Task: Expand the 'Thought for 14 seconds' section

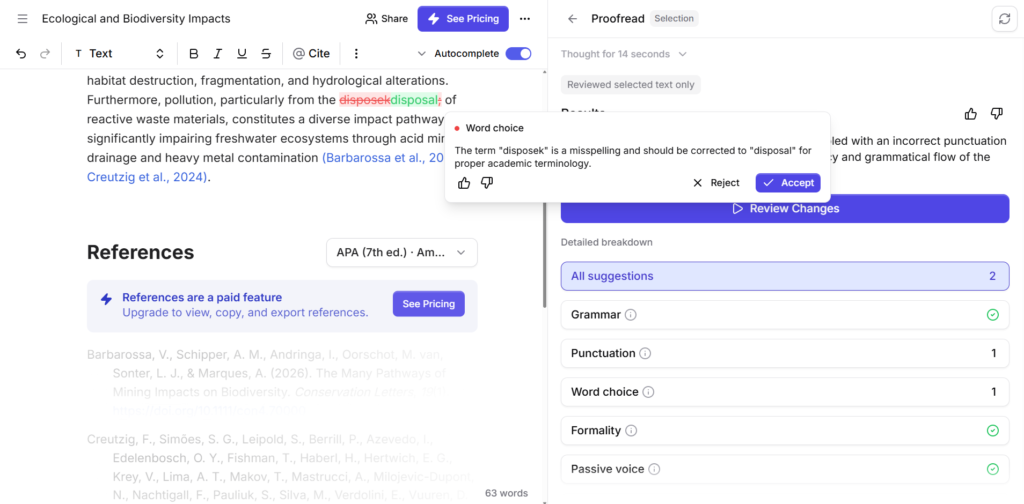Action: click(x=624, y=54)
